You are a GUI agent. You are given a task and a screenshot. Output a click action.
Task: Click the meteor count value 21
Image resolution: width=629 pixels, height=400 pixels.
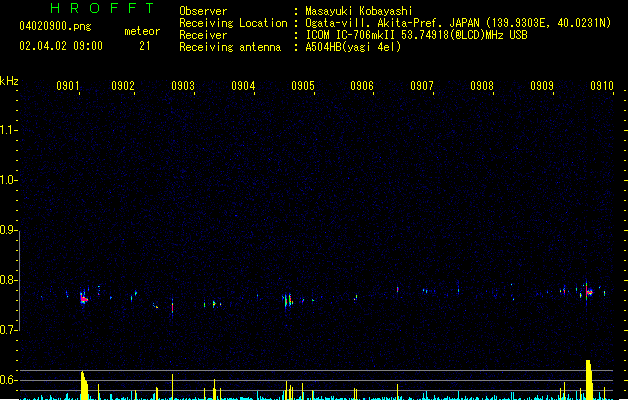pos(145,46)
